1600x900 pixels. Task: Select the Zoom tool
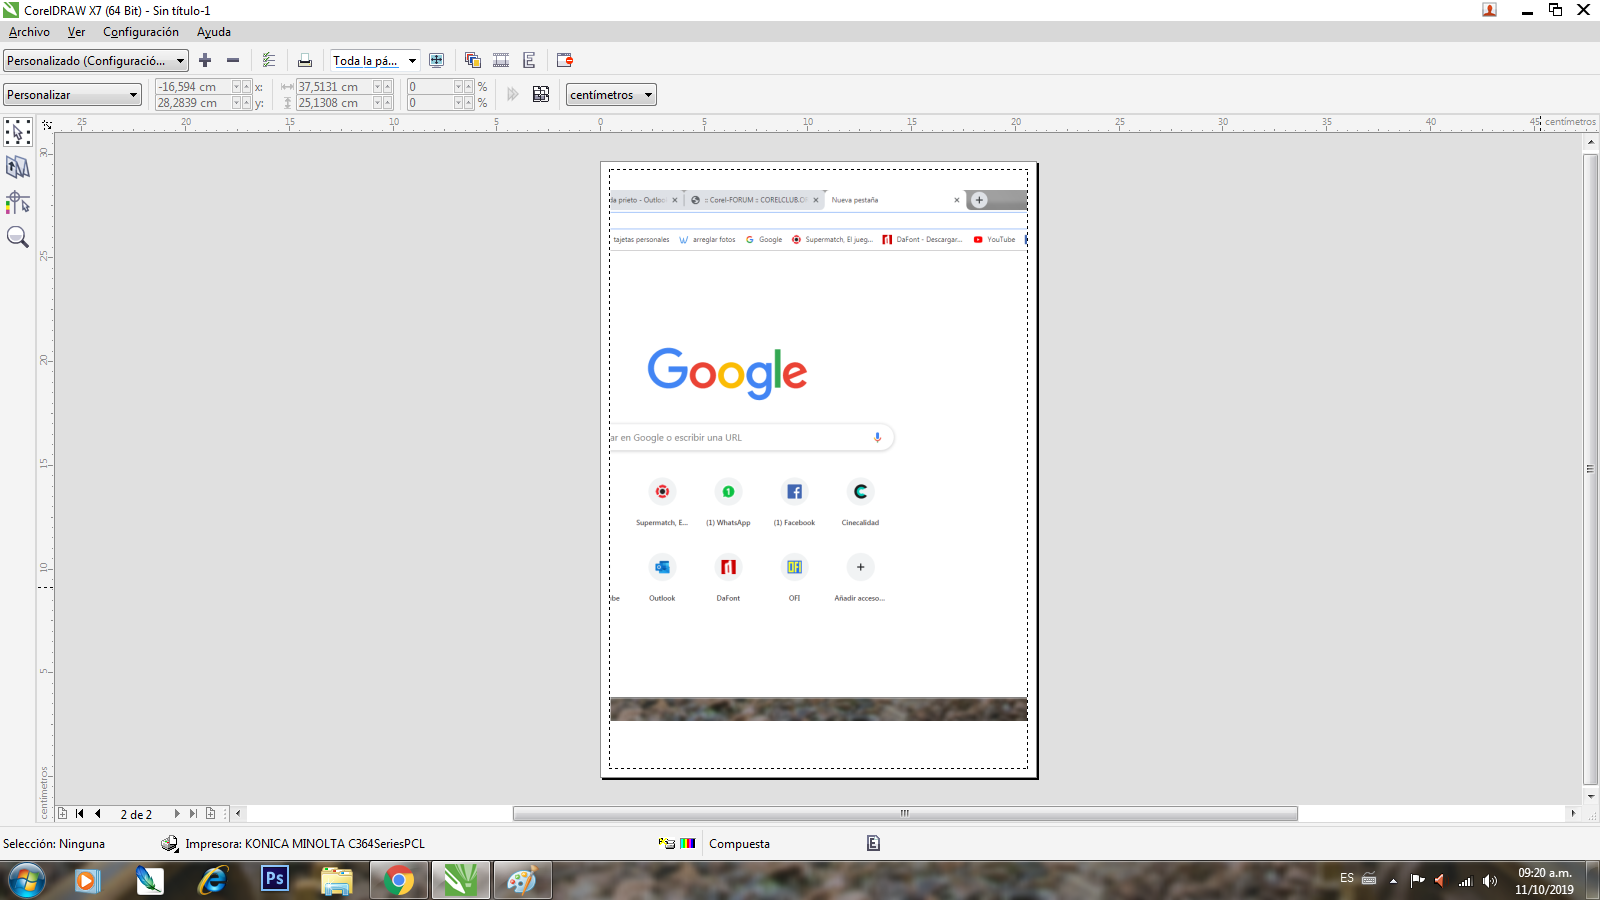tap(17, 237)
